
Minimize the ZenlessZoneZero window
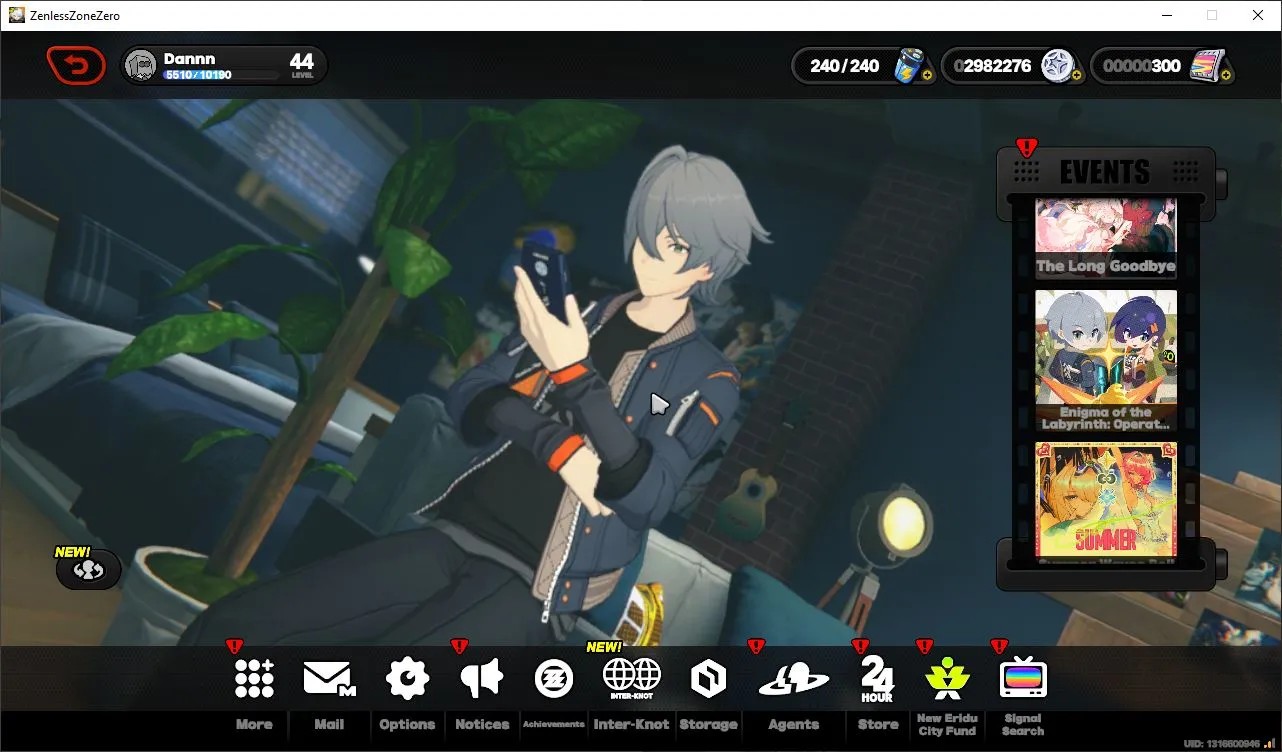[1166, 15]
